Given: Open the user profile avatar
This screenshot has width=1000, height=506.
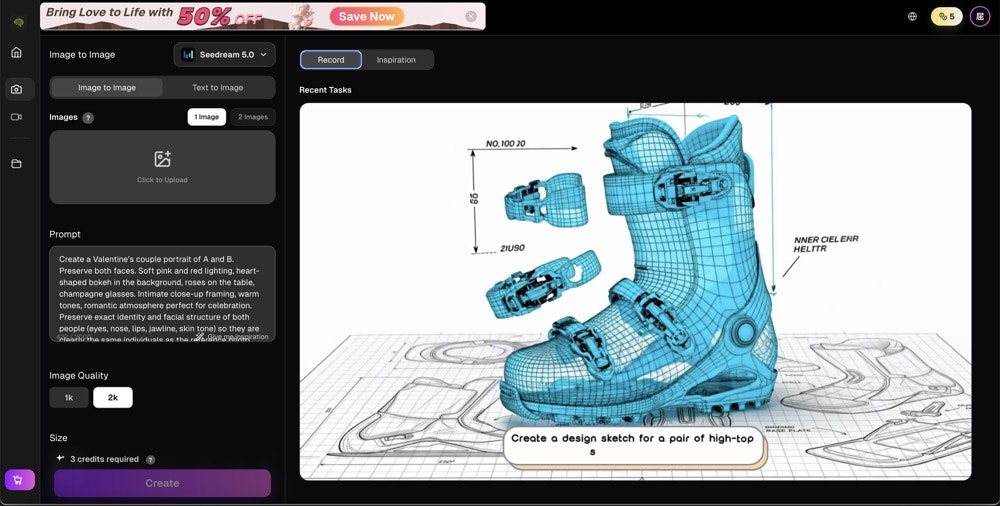Looking at the screenshot, I should click(x=980, y=17).
